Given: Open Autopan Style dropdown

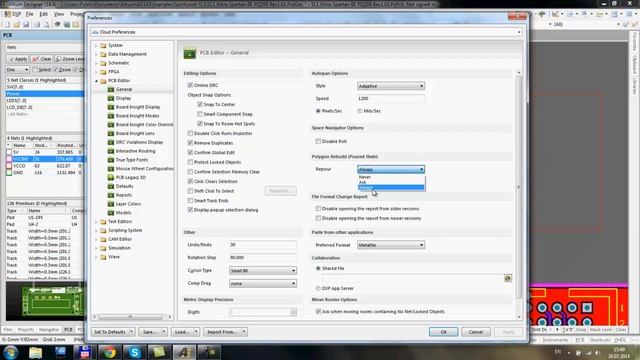Looking at the screenshot, I should pyautogui.click(x=391, y=86).
